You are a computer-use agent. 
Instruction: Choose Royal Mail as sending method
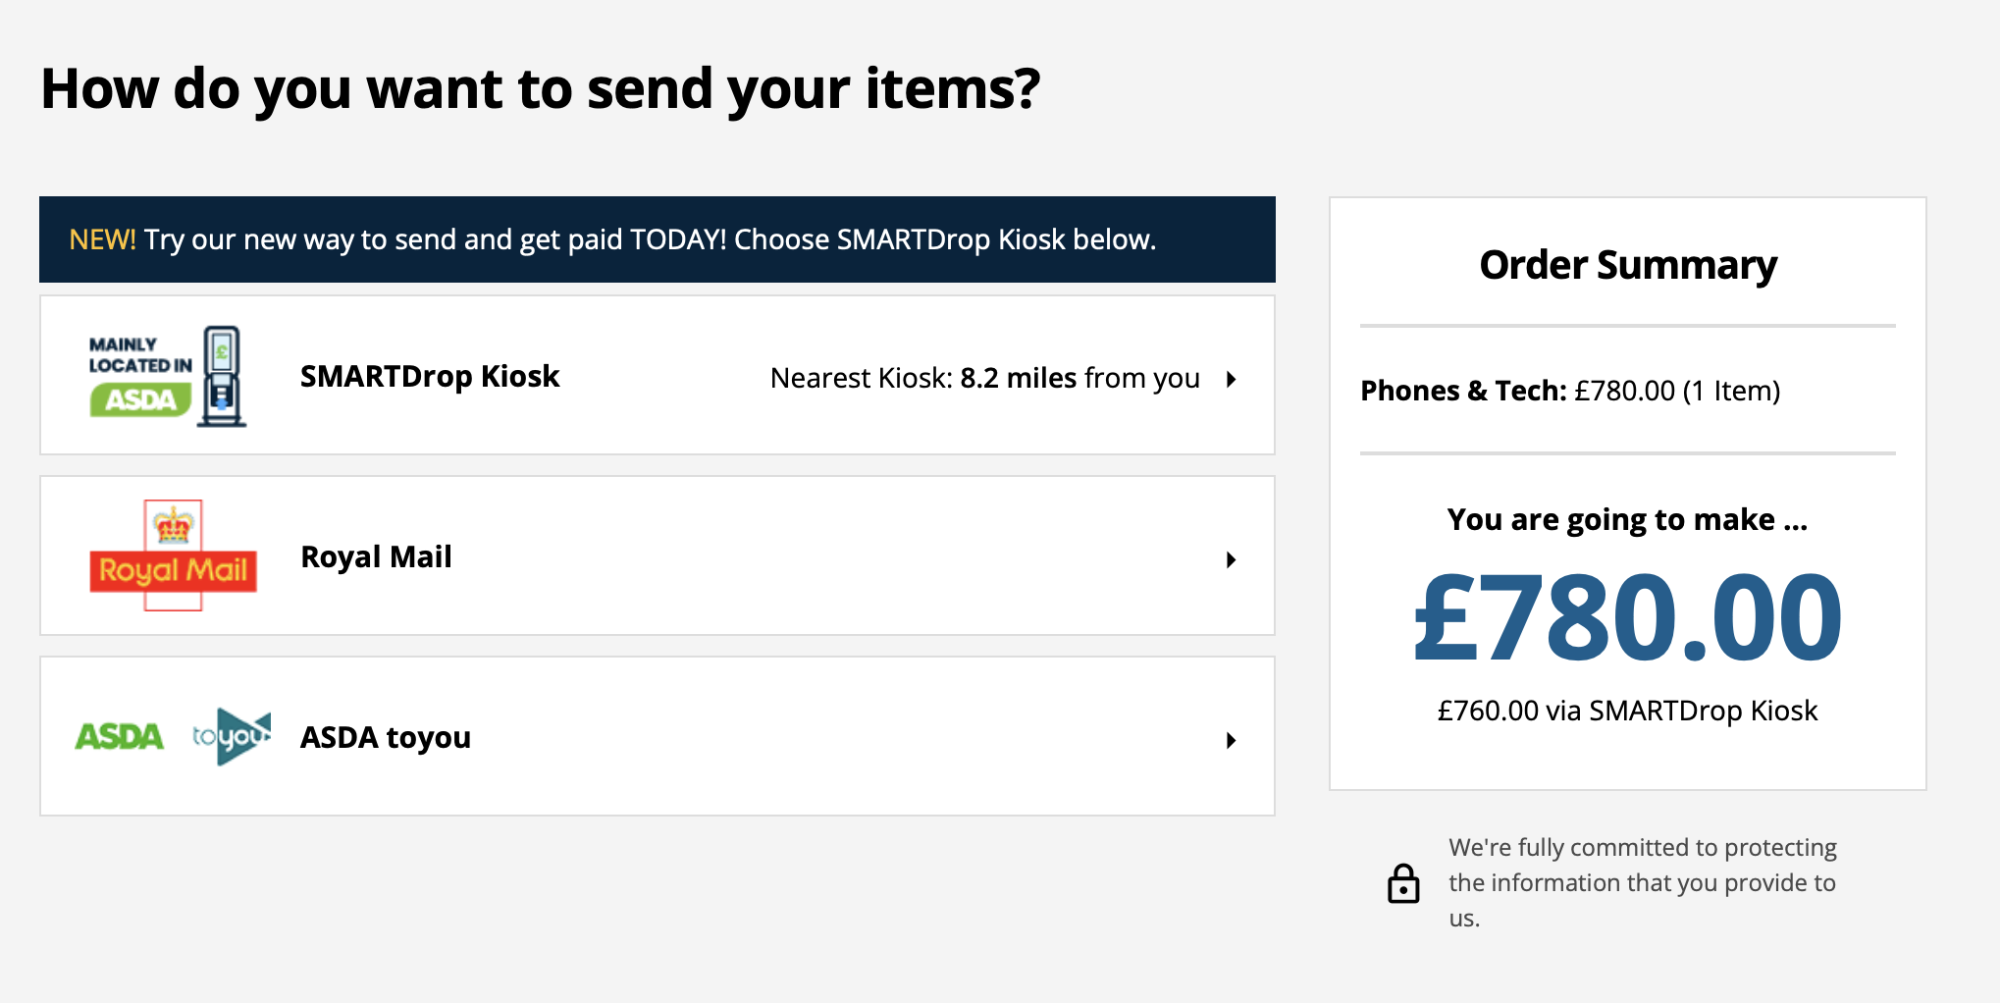click(376, 557)
